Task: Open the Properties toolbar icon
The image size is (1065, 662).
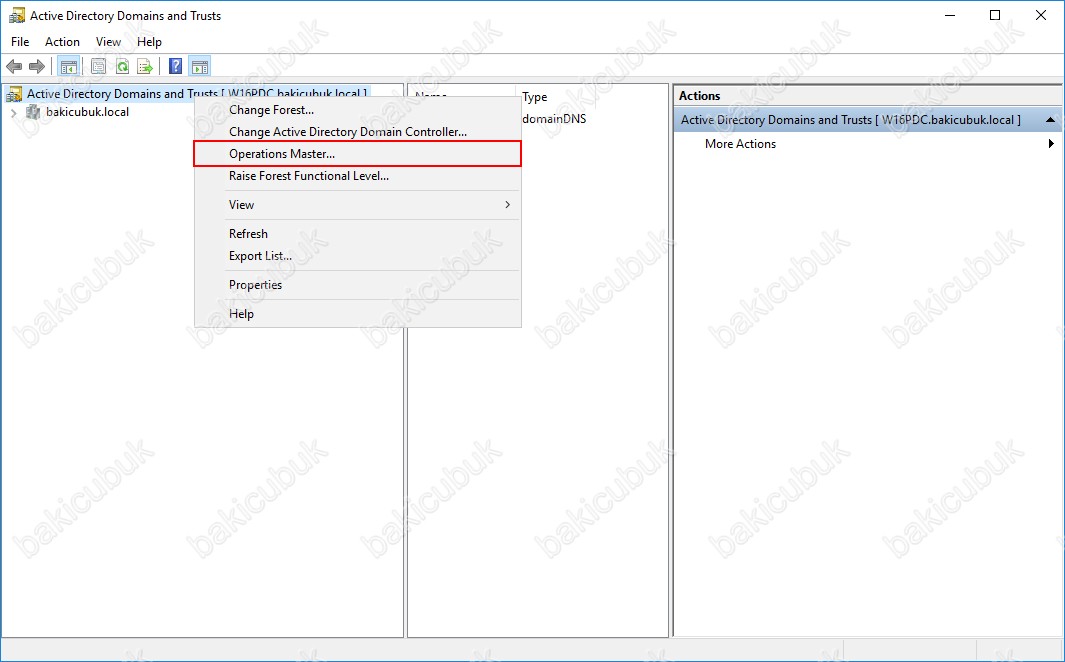Action: (x=98, y=66)
